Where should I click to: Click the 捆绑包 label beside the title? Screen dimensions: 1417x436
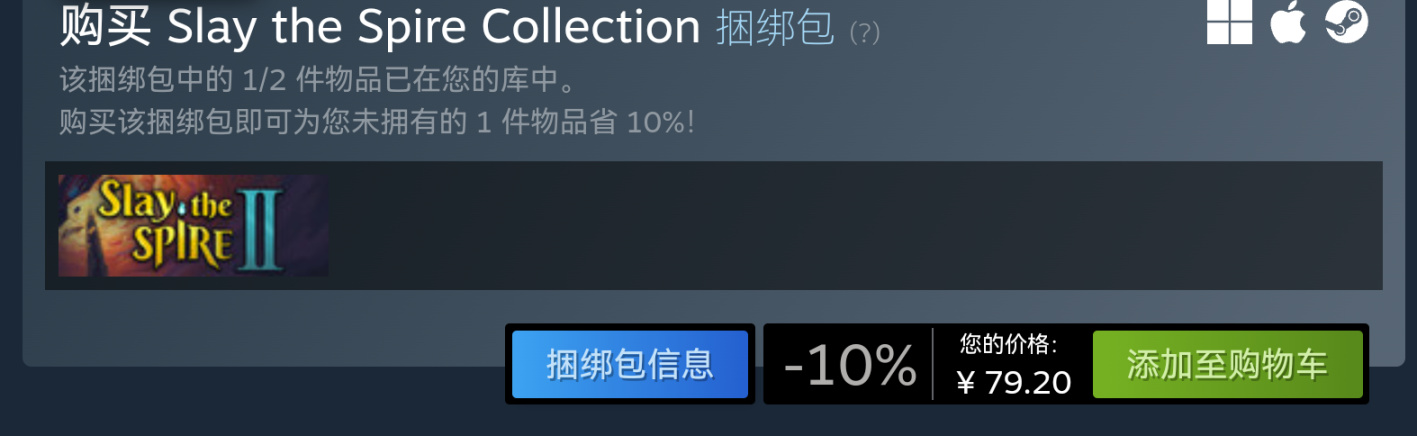coord(775,28)
